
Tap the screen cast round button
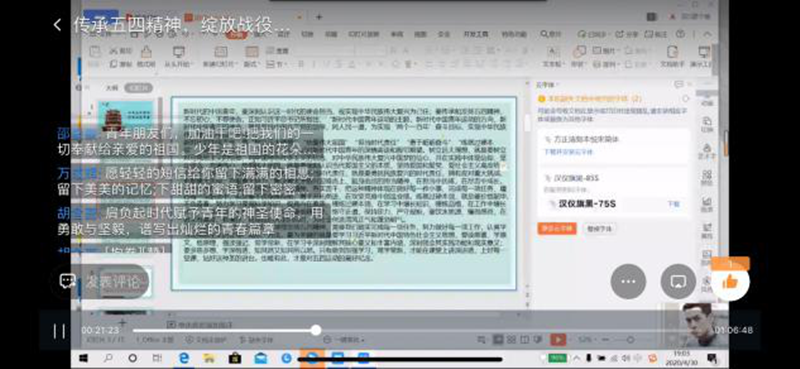tap(678, 281)
